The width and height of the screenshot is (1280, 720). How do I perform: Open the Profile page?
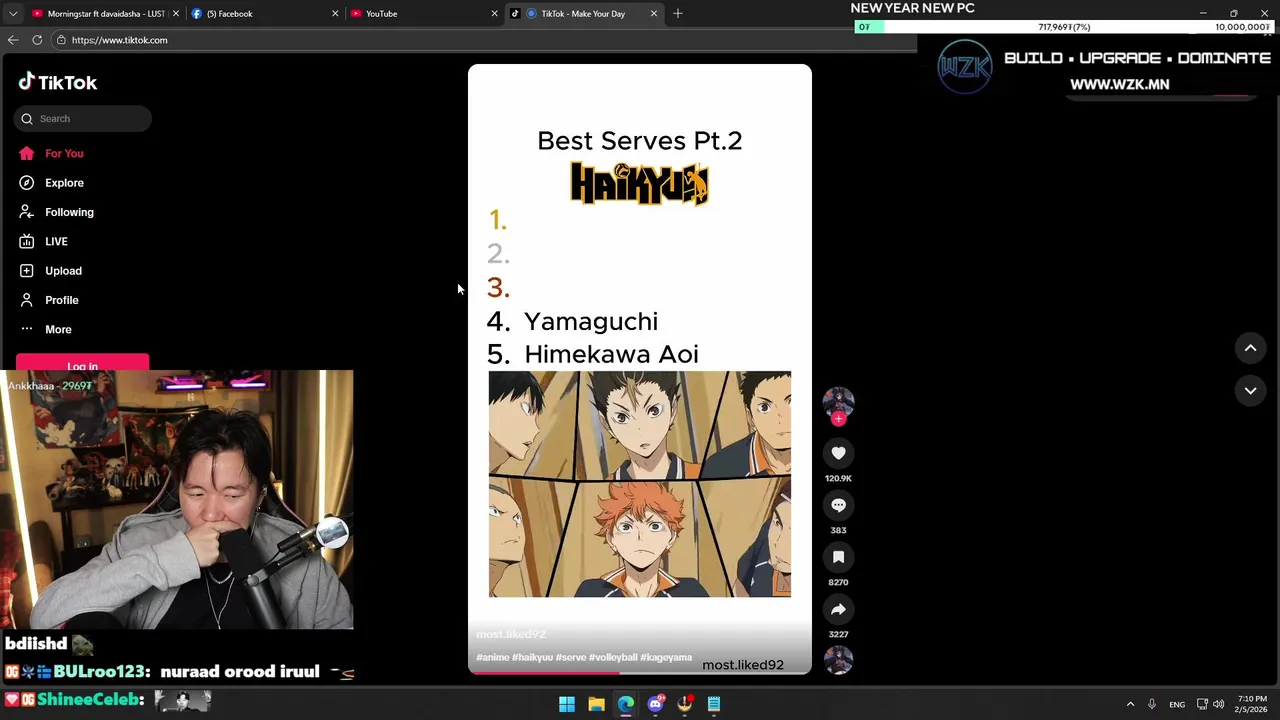pos(61,300)
